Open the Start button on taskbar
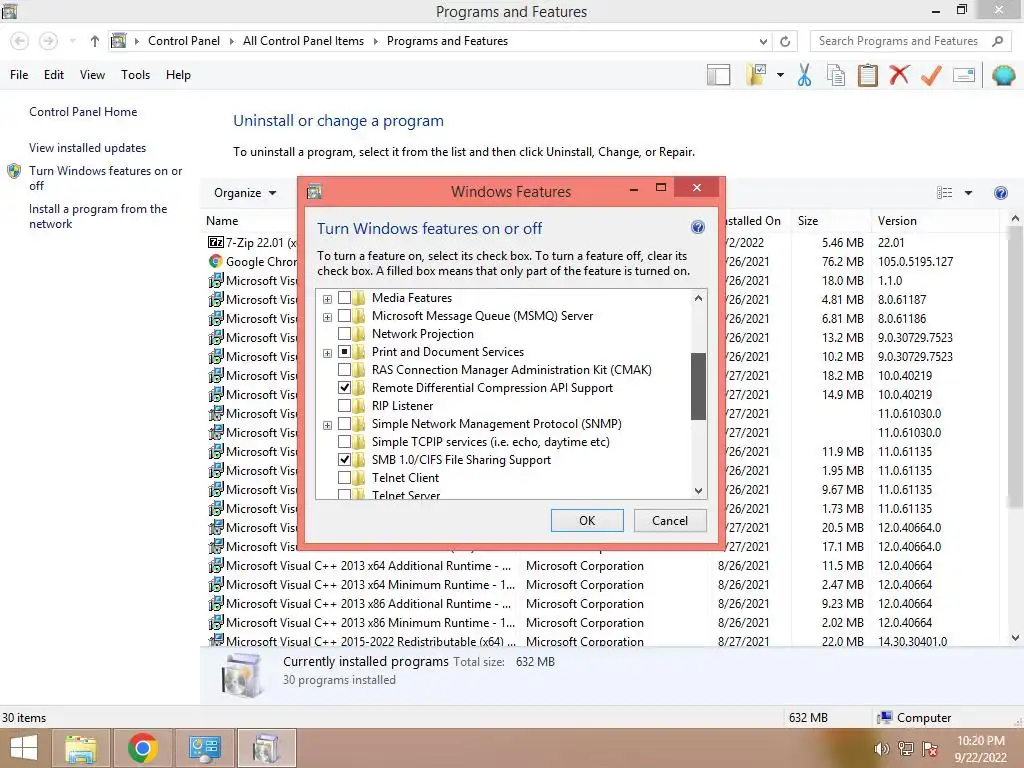 pyautogui.click(x=24, y=748)
